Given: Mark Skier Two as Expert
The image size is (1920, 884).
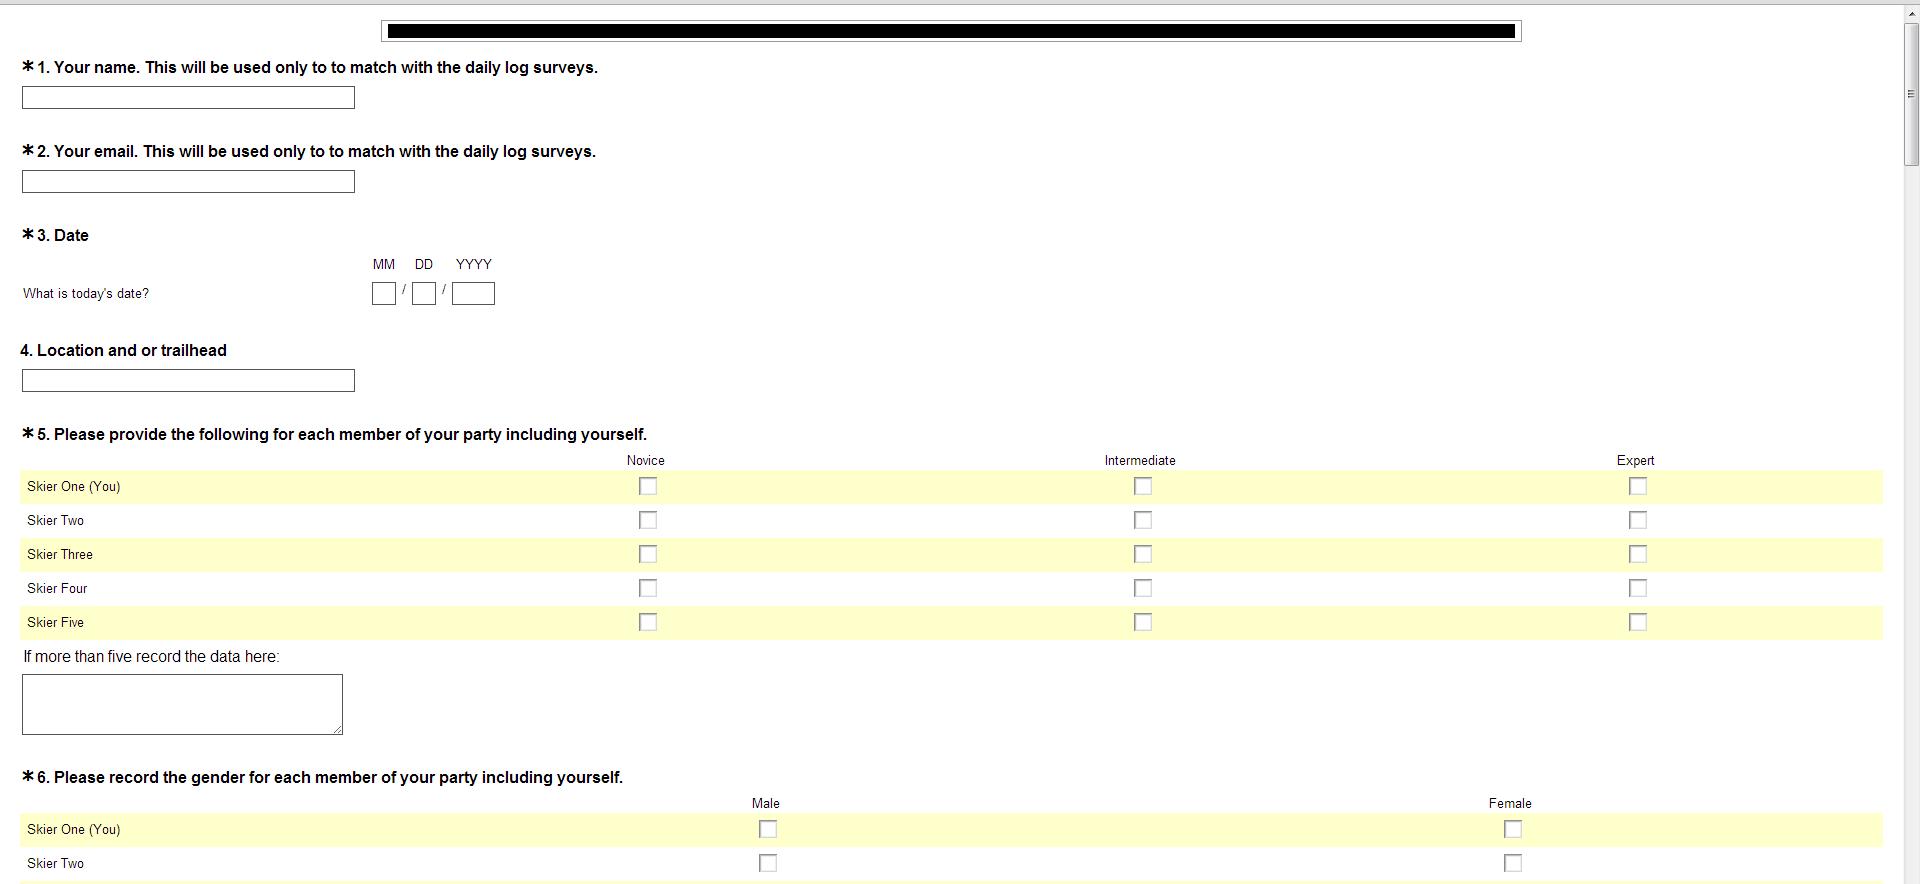Looking at the screenshot, I should 1638,520.
